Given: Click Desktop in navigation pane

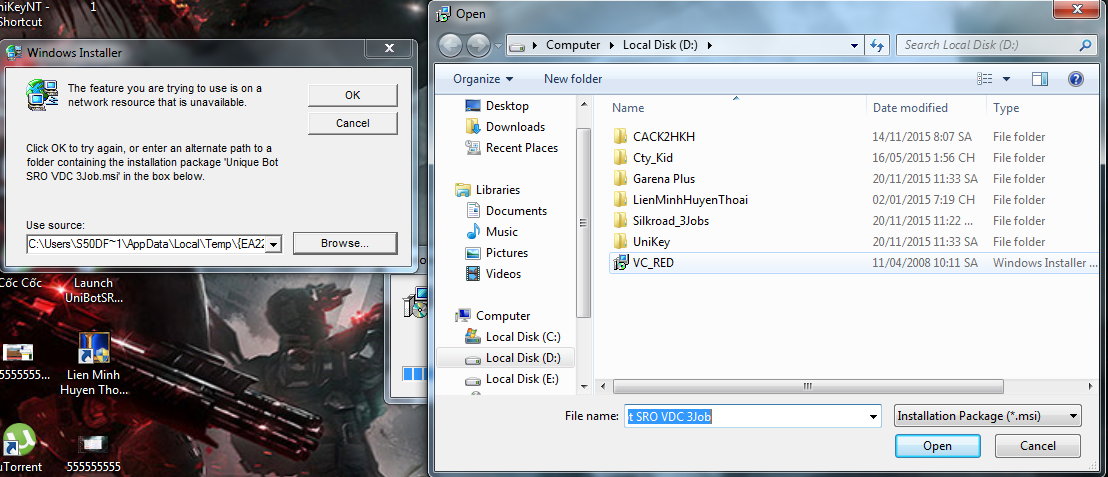Looking at the screenshot, I should 507,106.
